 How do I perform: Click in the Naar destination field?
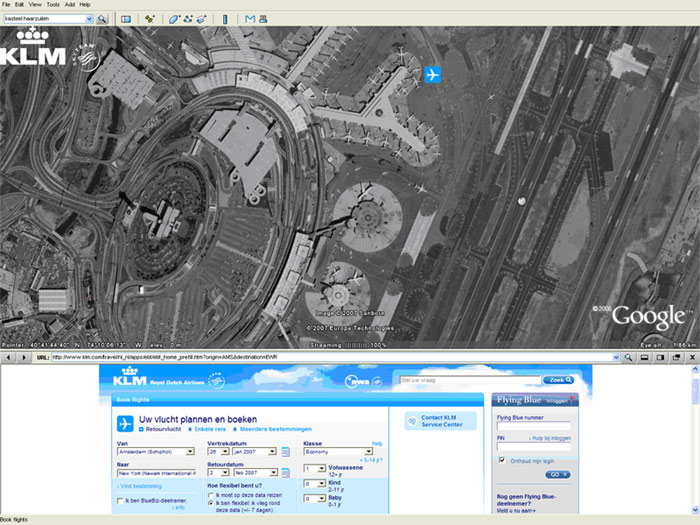point(156,473)
